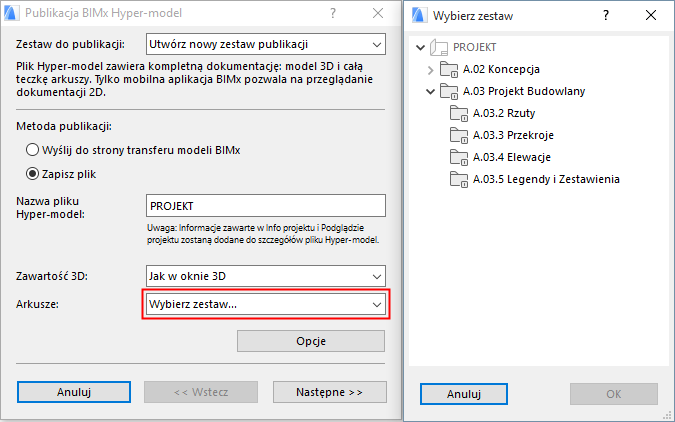Open the 'Zawartość 3D' dropdown

coord(266,276)
